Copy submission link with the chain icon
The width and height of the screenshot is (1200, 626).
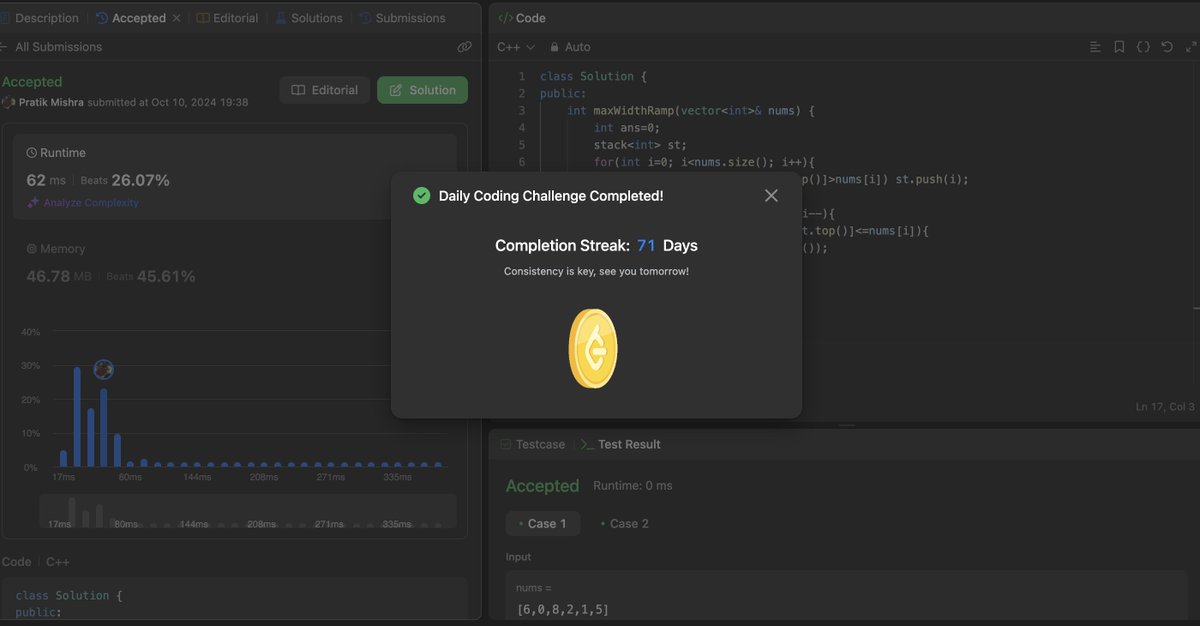pos(464,47)
